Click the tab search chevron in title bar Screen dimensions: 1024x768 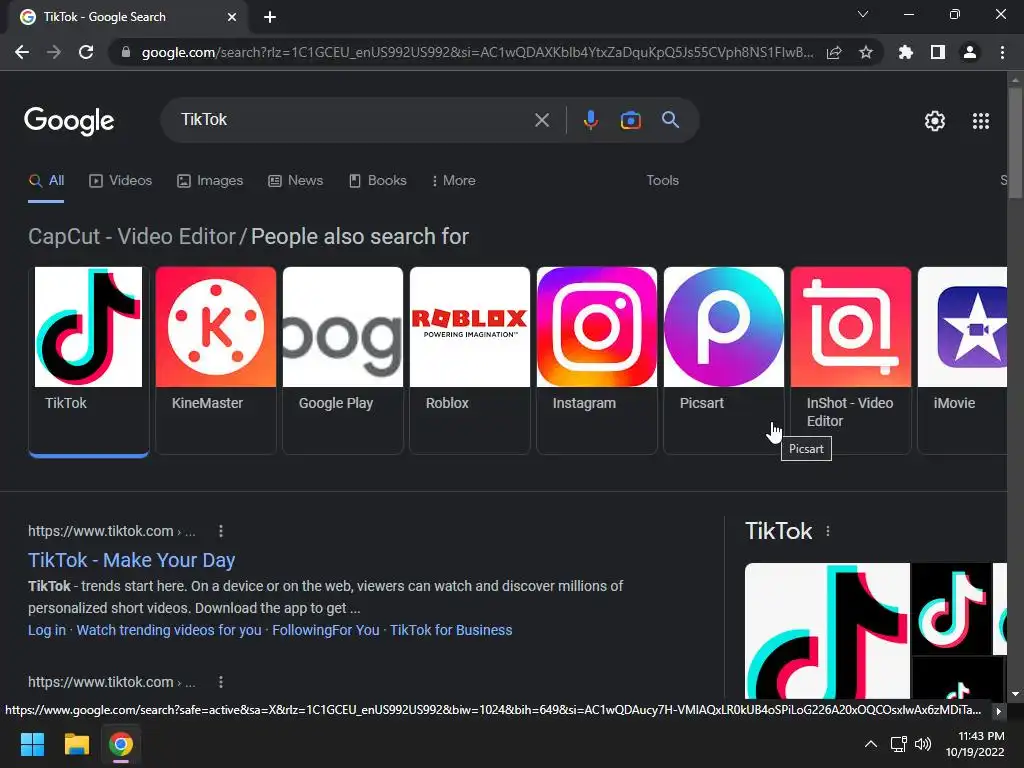(863, 14)
